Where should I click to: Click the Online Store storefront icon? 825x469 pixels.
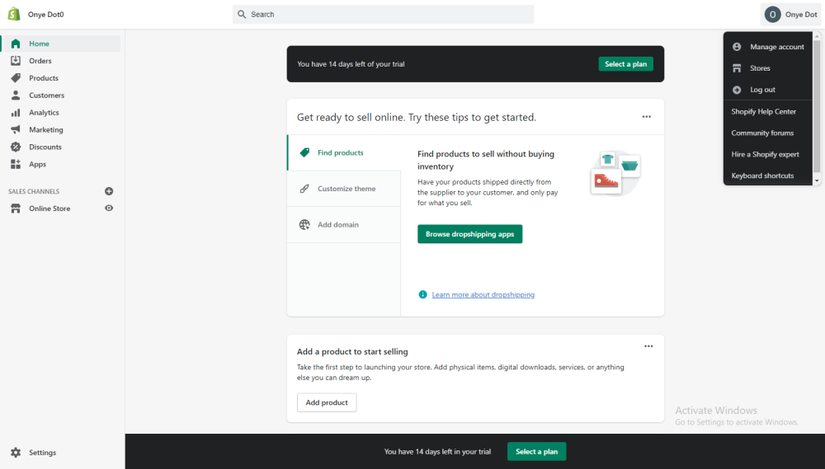(16, 208)
